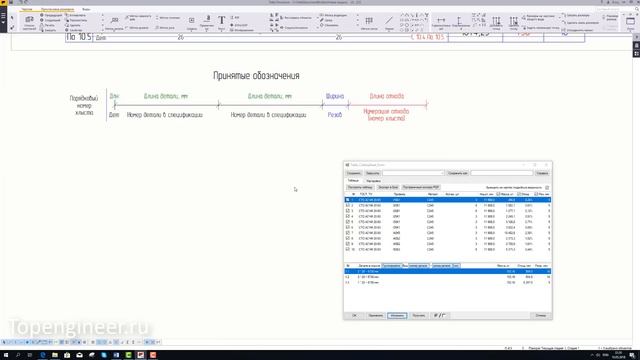Open the notification center in the system tray
The height and width of the screenshot is (360, 640).
pyautogui.click(x=632, y=355)
